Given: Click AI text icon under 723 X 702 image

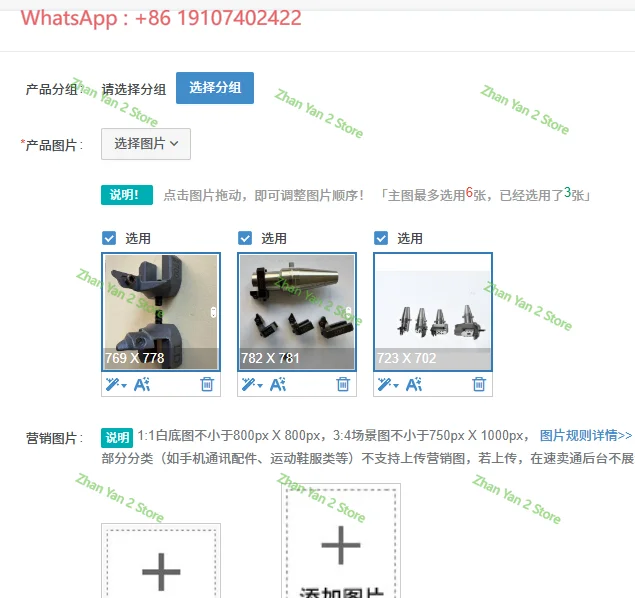Looking at the screenshot, I should 414,384.
